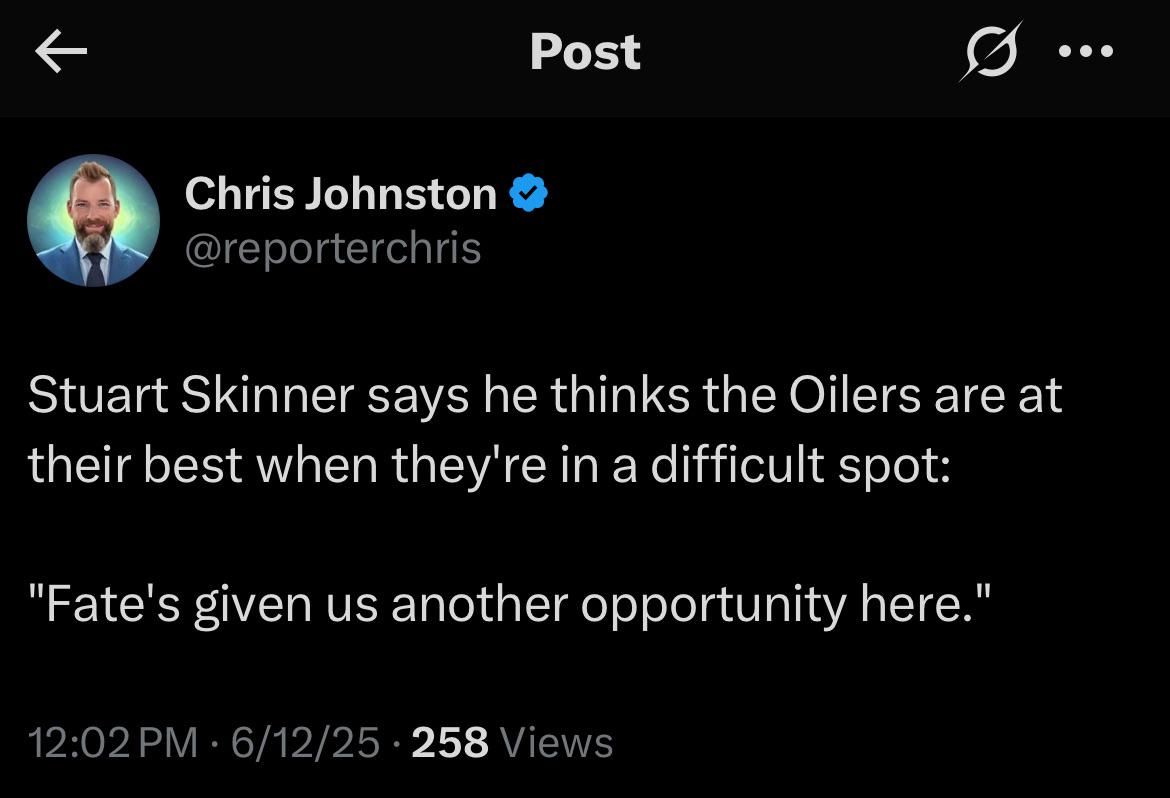Tap the Post header title
The image size is (1170, 798).
(x=585, y=52)
